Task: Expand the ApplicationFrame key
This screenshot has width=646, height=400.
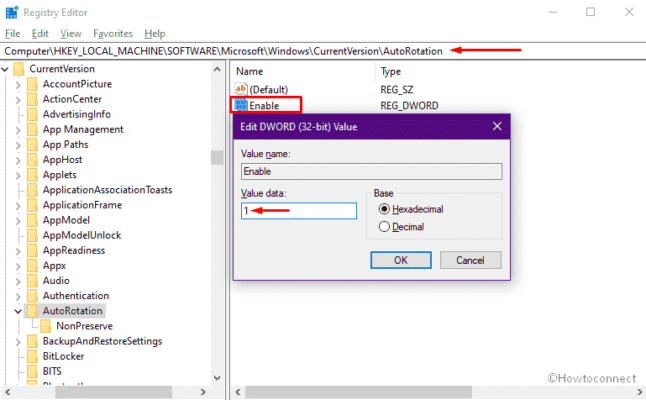Action: click(18, 206)
